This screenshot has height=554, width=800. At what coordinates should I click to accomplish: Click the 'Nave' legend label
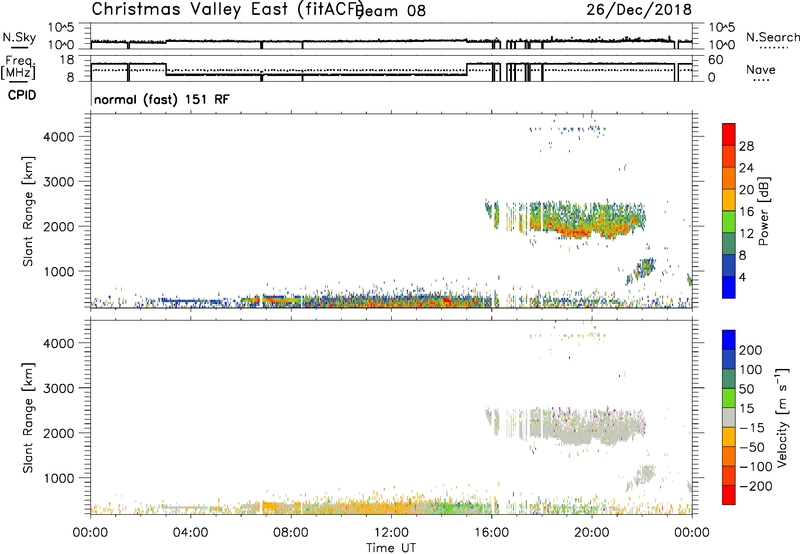point(761,70)
